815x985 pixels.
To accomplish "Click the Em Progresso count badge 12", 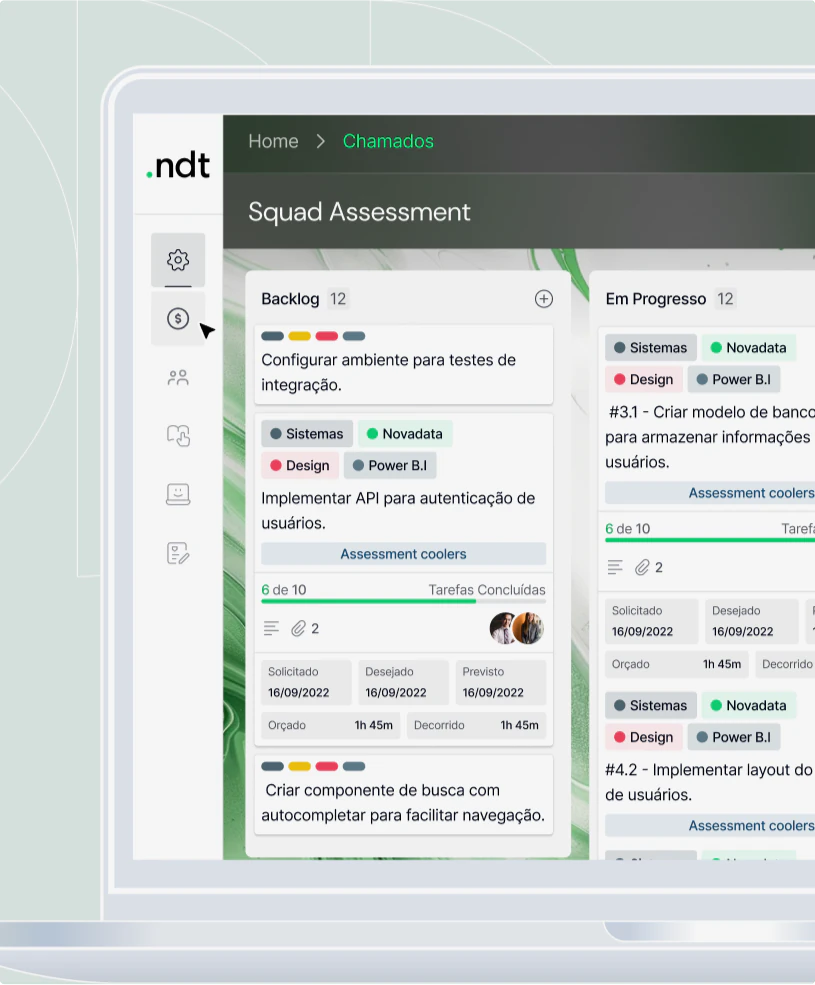I will [725, 299].
